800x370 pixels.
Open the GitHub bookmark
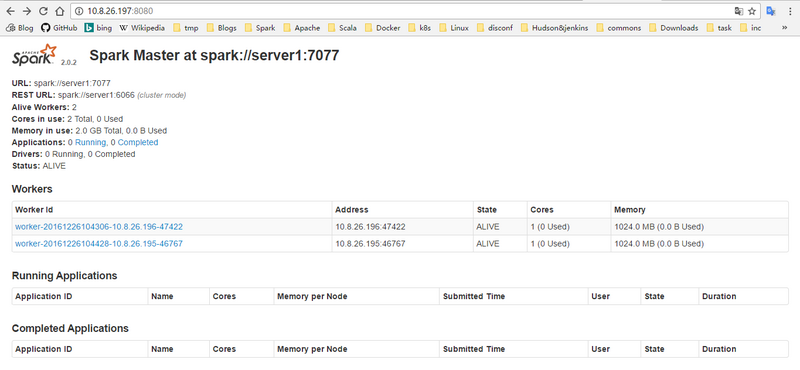(59, 28)
